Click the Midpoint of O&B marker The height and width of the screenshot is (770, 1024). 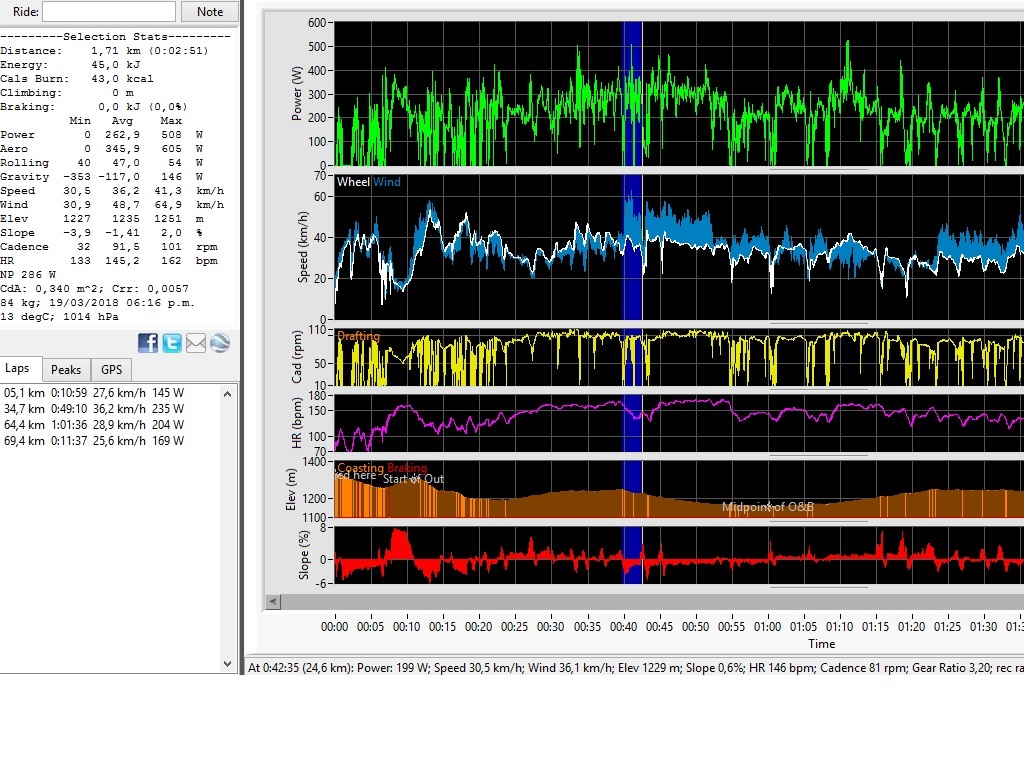point(768,508)
